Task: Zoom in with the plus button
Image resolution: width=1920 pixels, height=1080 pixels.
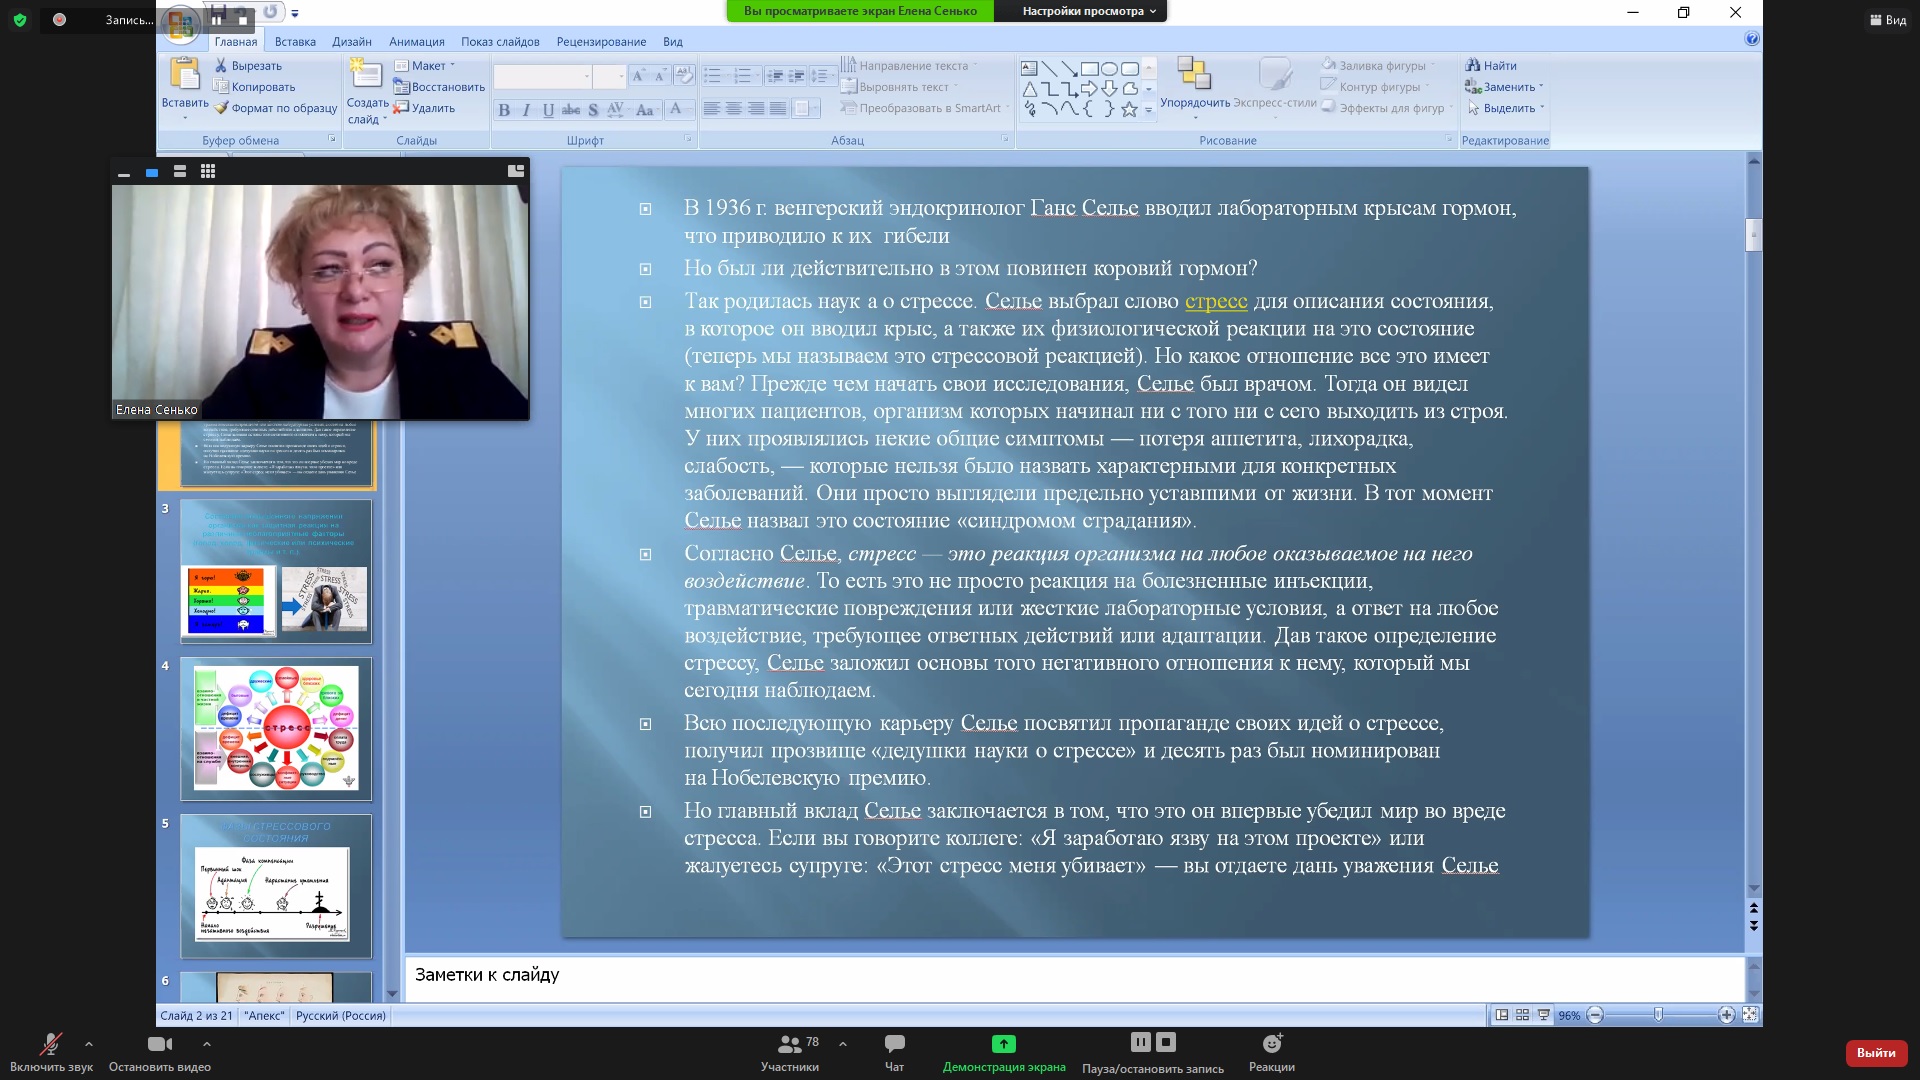Action: coord(1726,1015)
